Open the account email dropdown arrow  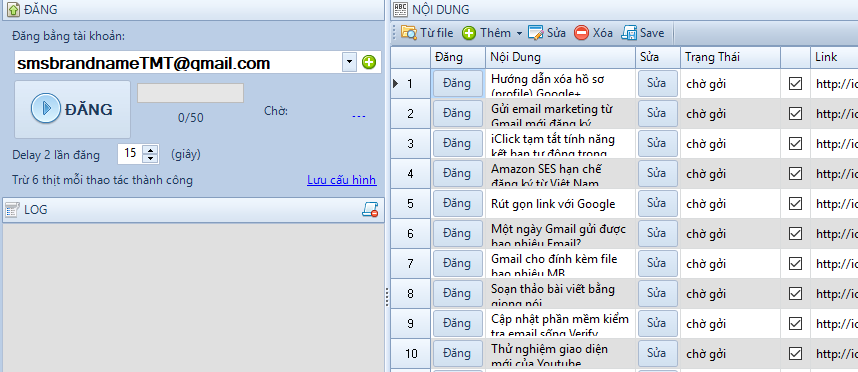[349, 62]
